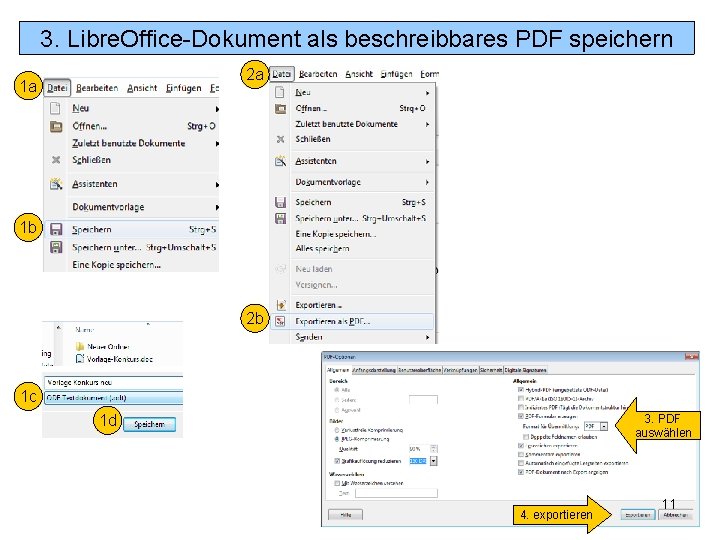This screenshot has height=540, width=720.
Task: Click the Speichern button in save dialog
Action: (x=150, y=424)
